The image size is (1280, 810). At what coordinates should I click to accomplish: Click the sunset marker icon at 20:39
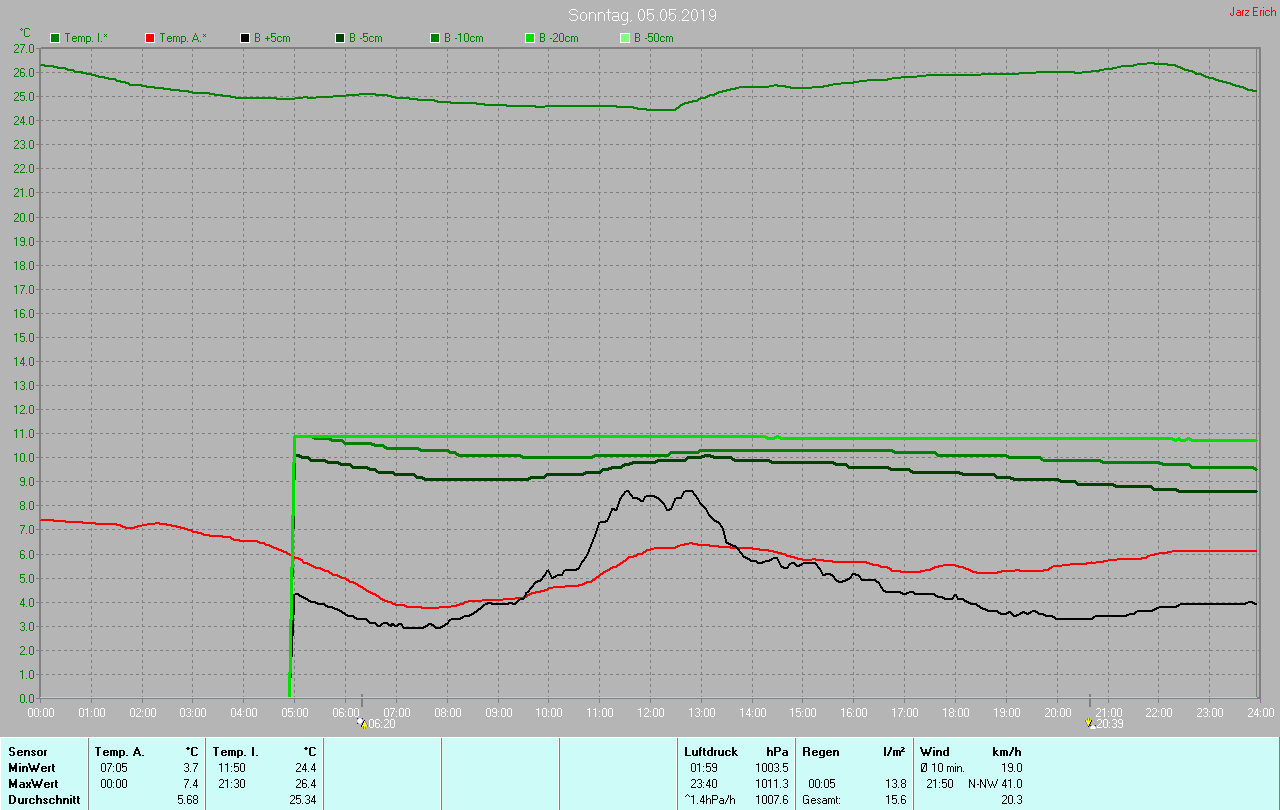1090,721
